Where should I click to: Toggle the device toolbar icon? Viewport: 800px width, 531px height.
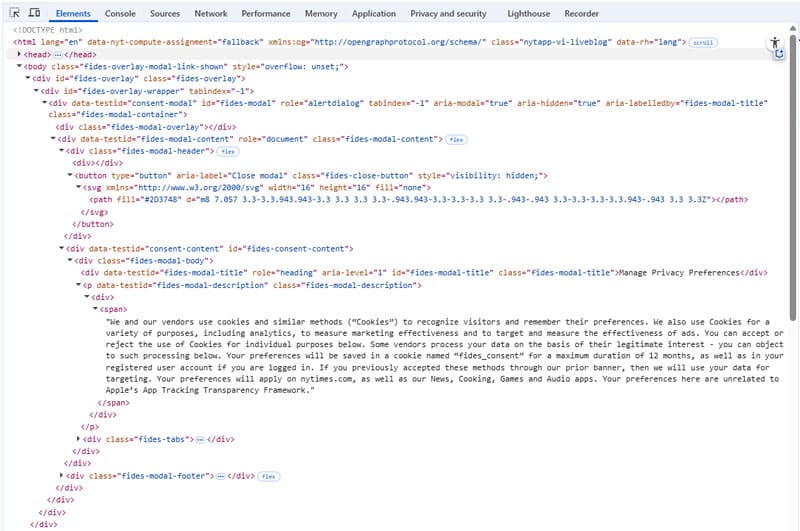pyautogui.click(x=34, y=13)
